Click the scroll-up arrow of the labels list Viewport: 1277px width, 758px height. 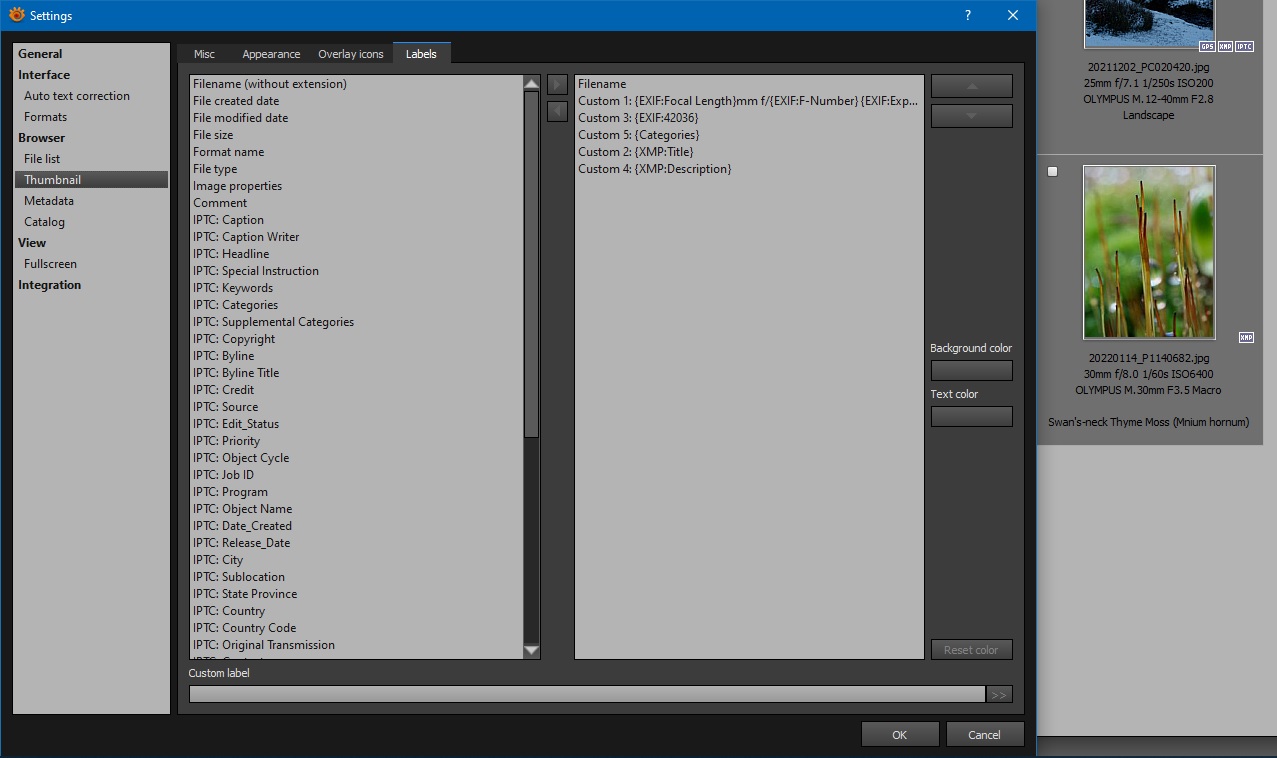(532, 84)
